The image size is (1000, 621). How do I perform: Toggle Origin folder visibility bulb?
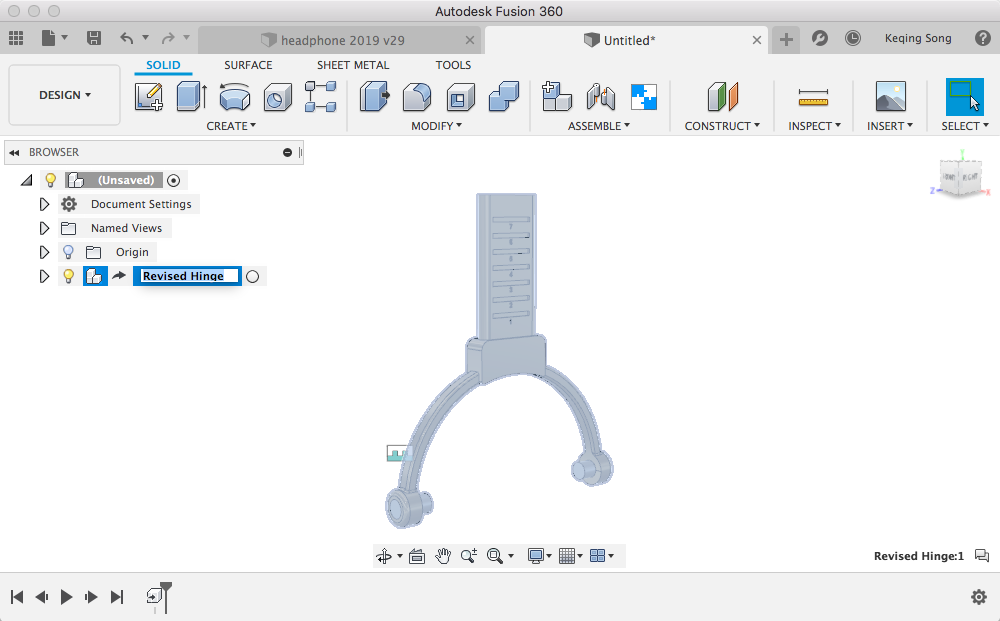pyautogui.click(x=68, y=252)
